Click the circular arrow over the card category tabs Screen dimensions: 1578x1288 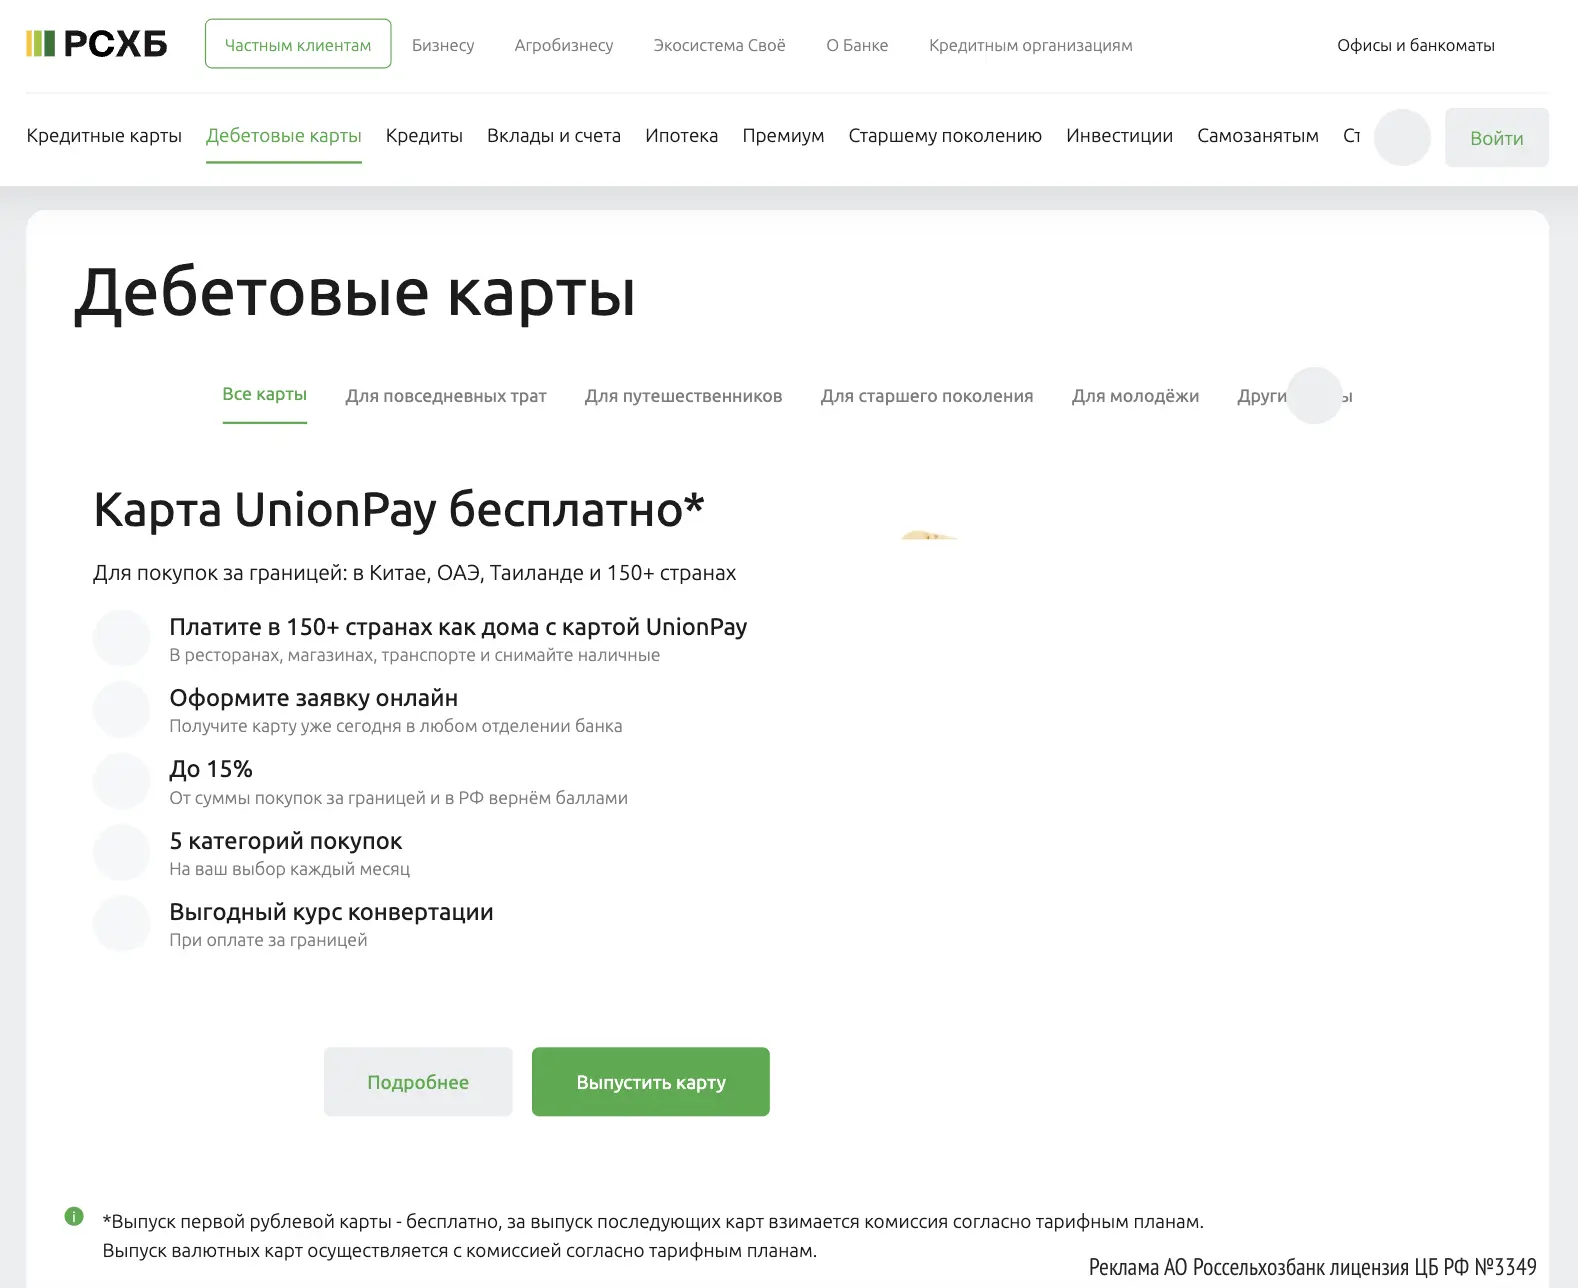point(1314,395)
